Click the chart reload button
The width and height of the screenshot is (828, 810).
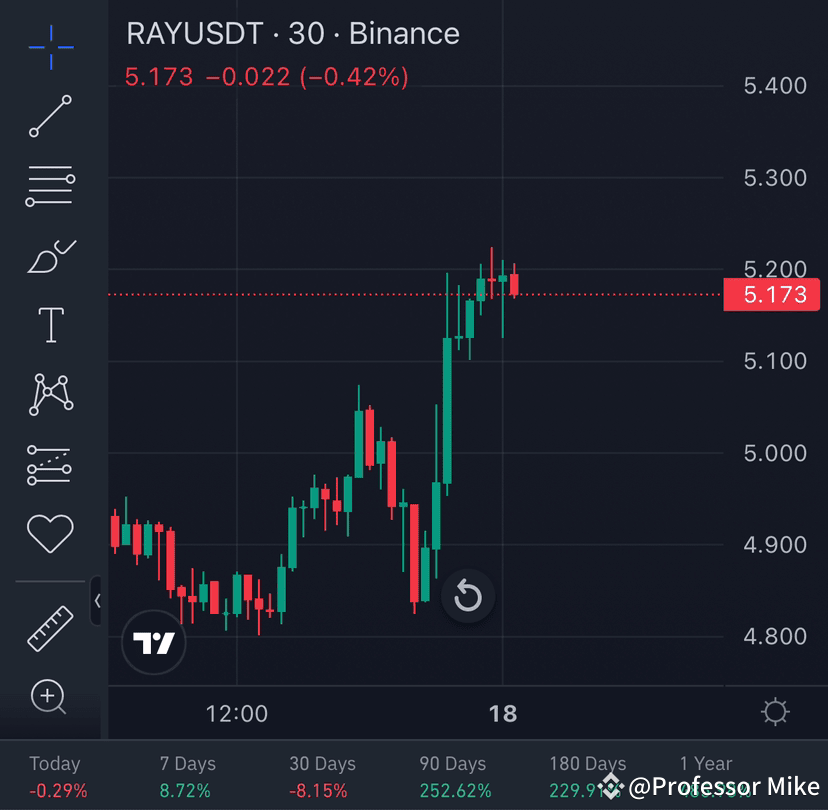467,596
